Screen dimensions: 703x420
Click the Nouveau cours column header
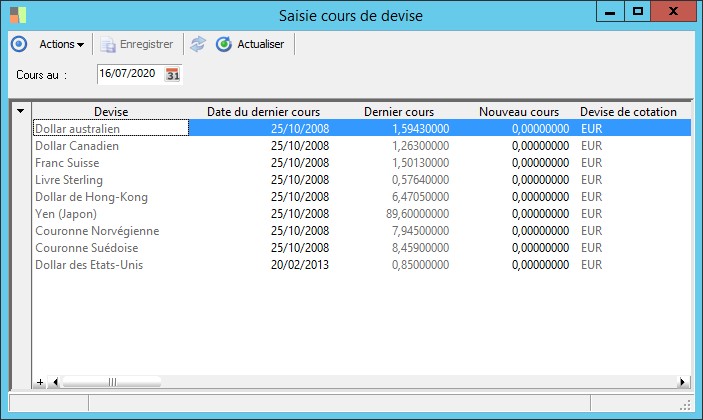pyautogui.click(x=518, y=111)
